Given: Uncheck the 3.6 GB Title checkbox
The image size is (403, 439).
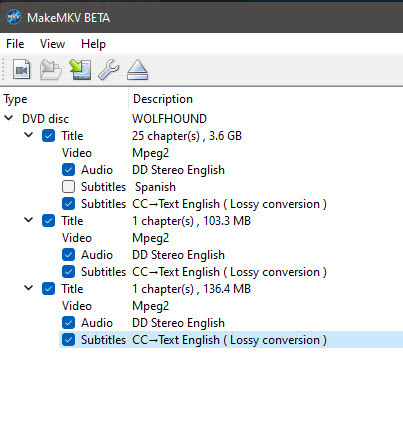Looking at the screenshot, I should click(x=49, y=136).
